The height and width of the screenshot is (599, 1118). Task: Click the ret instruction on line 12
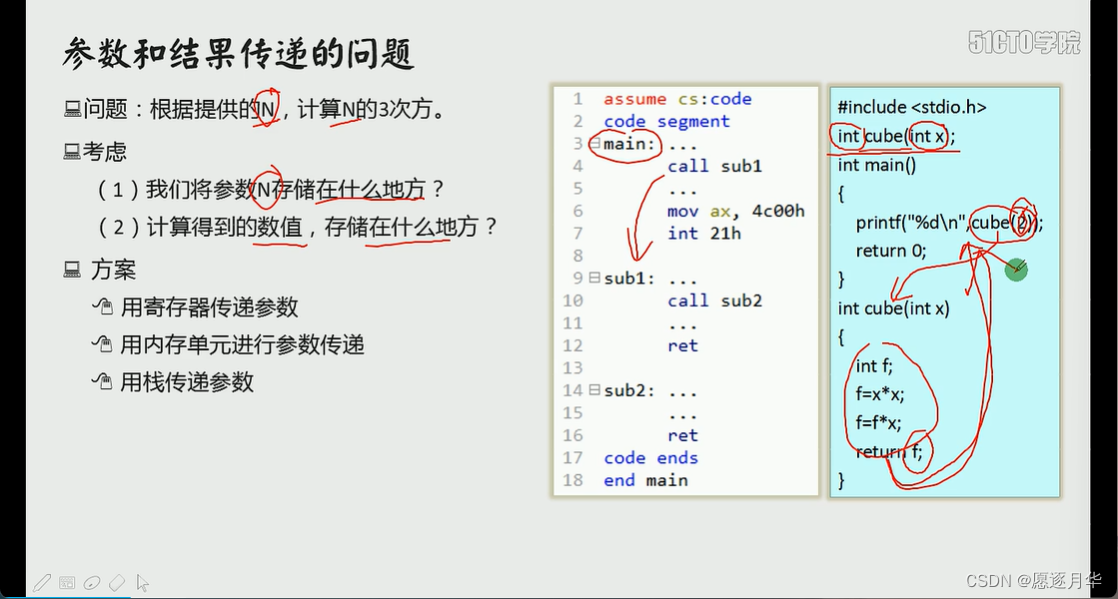tap(682, 346)
